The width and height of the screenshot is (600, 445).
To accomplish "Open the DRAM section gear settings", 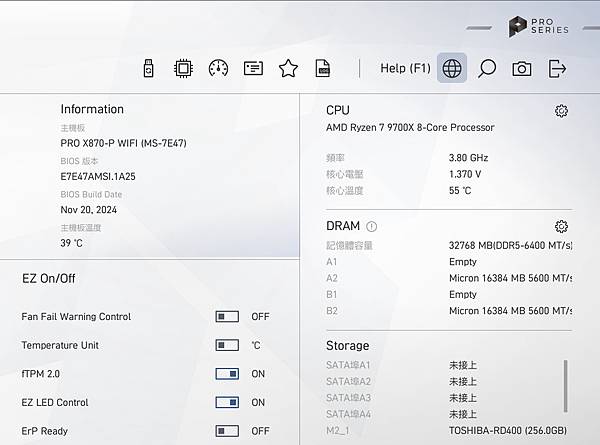I will point(561,227).
